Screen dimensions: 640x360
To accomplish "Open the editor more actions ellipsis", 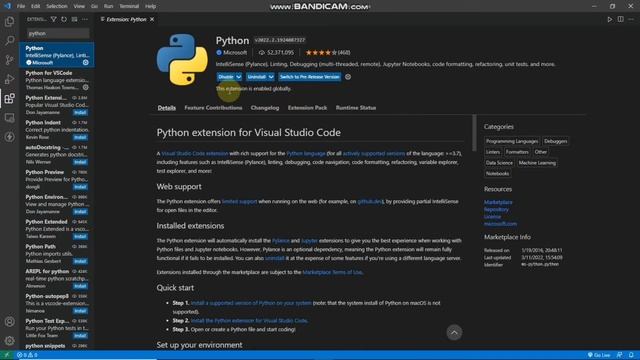I will click(x=631, y=19).
